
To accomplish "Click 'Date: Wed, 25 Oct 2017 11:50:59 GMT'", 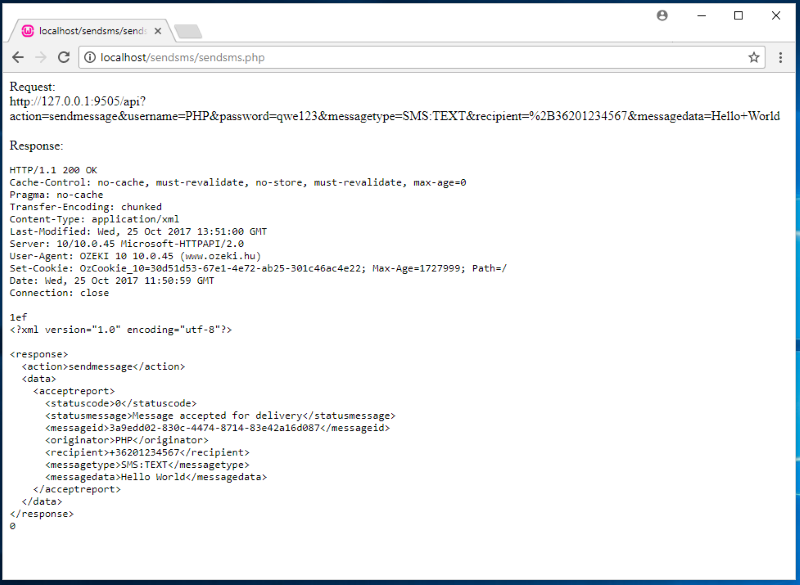I will click(x=112, y=280).
